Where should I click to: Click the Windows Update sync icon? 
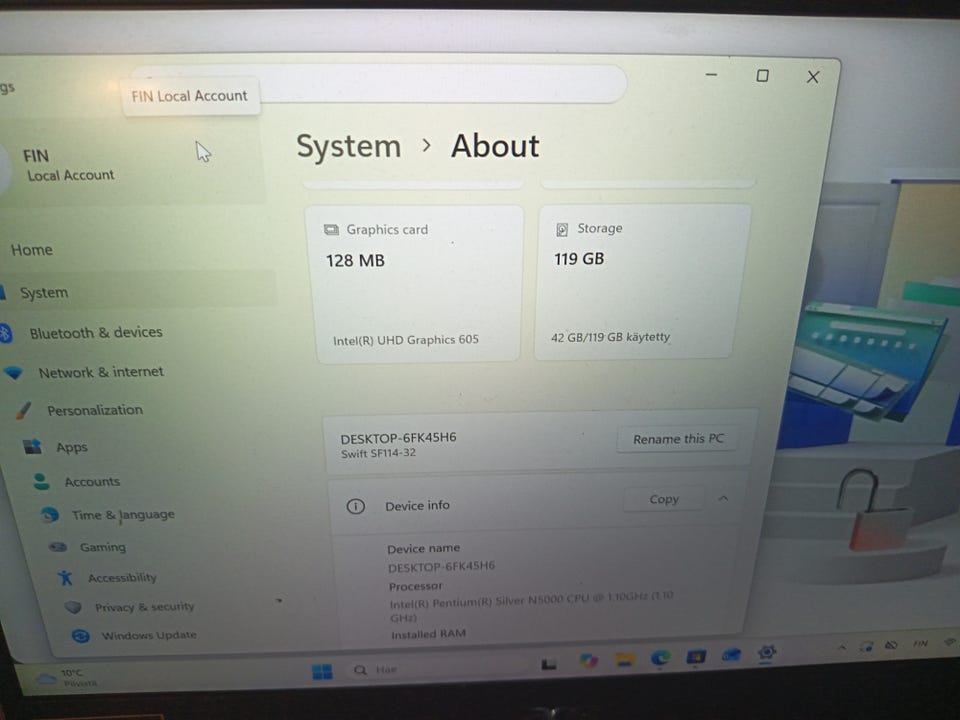click(80, 636)
